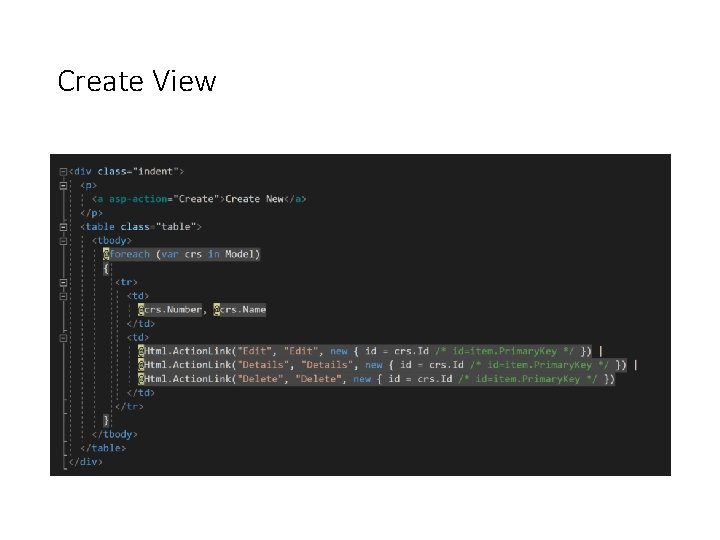The width and height of the screenshot is (720, 540).
Task: Collapse the second <td> cell with ActionLinks
Action: 63,338
